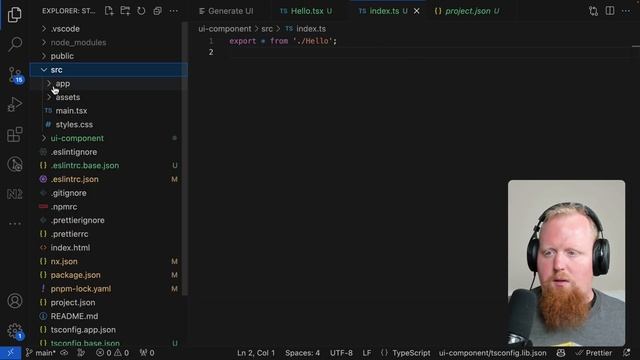
Task: Open .gitignore file
Action: coord(109,193)
